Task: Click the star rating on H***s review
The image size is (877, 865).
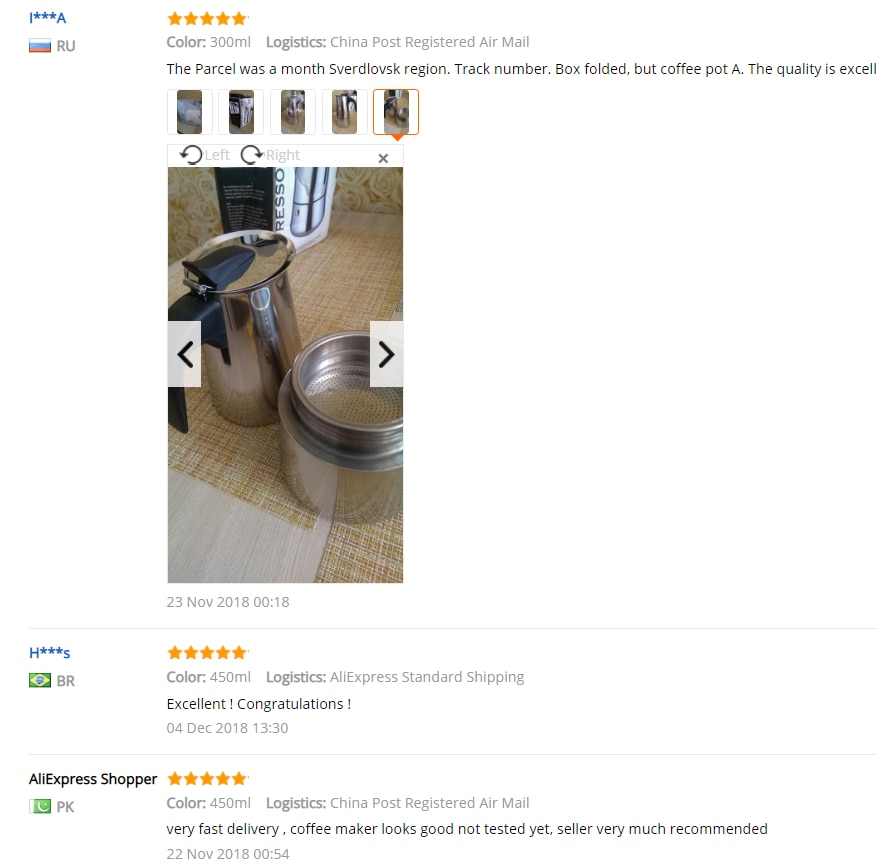Action: click(x=208, y=653)
